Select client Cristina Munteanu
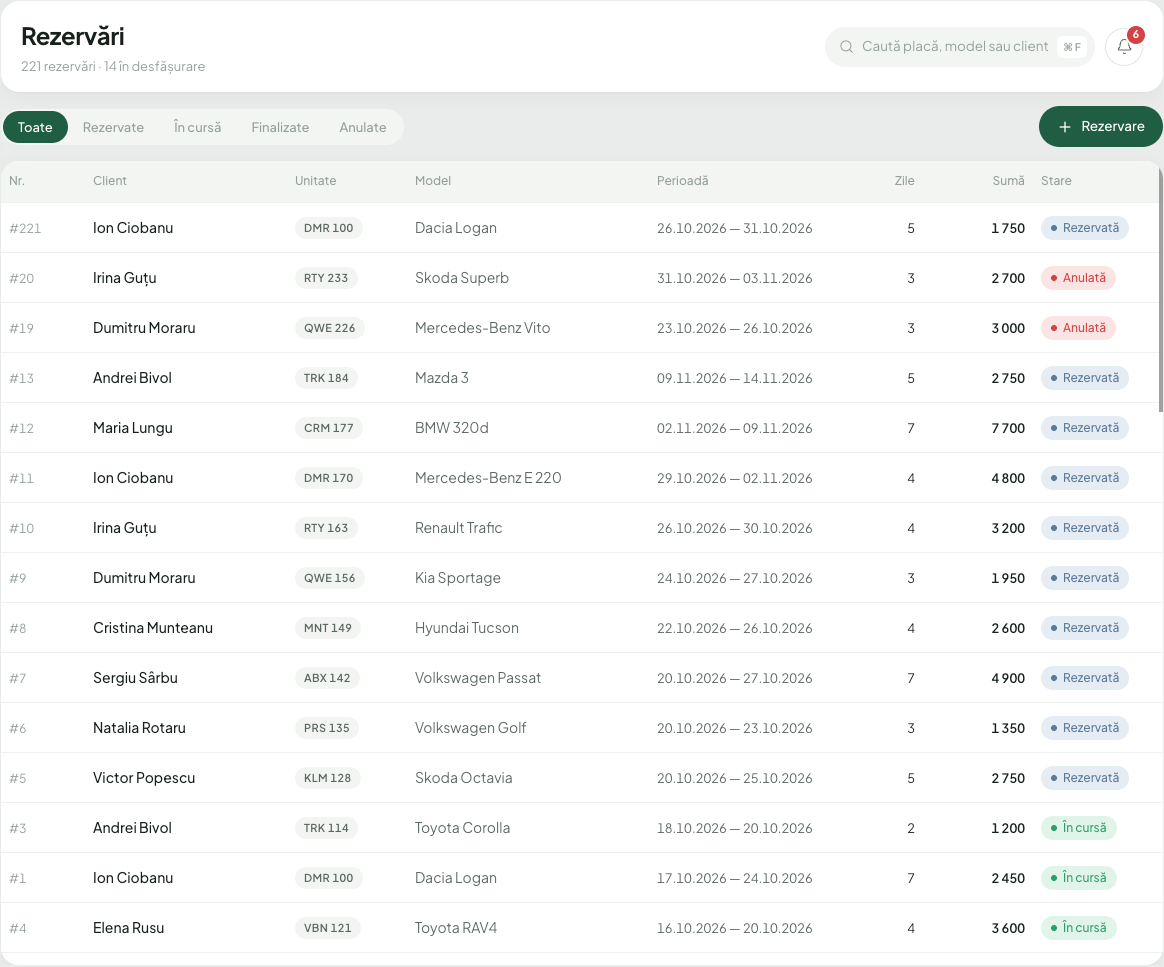The width and height of the screenshot is (1164, 967). (153, 628)
